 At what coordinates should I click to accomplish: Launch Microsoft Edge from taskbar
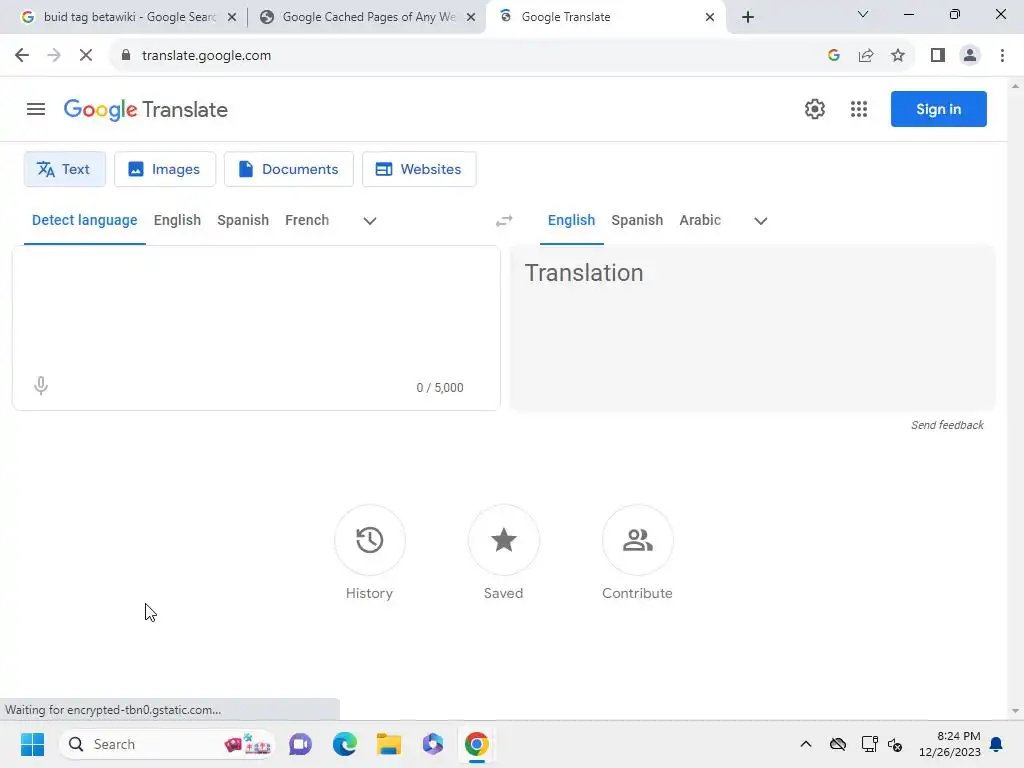[345, 744]
